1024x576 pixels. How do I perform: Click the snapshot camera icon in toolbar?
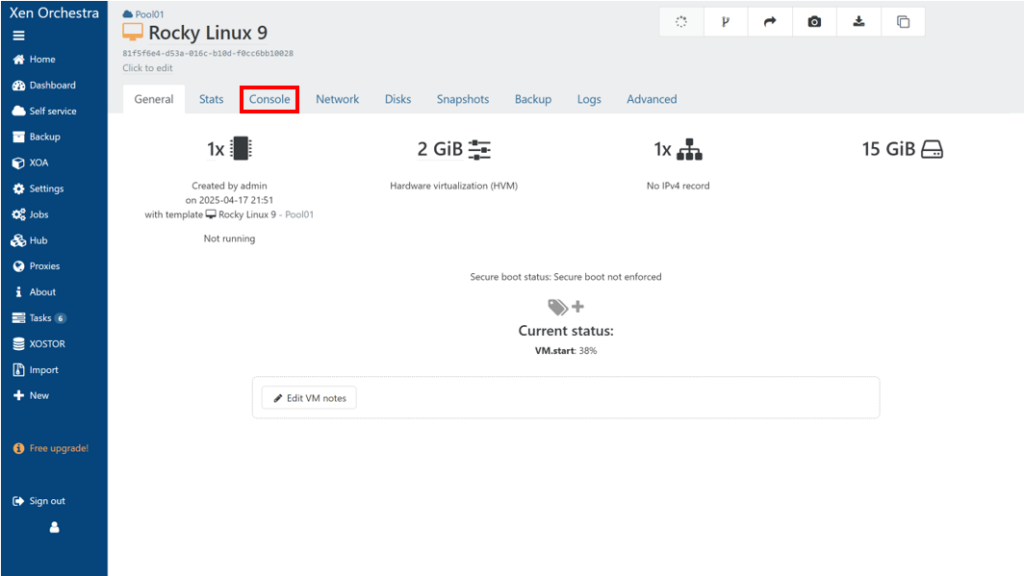(x=814, y=22)
